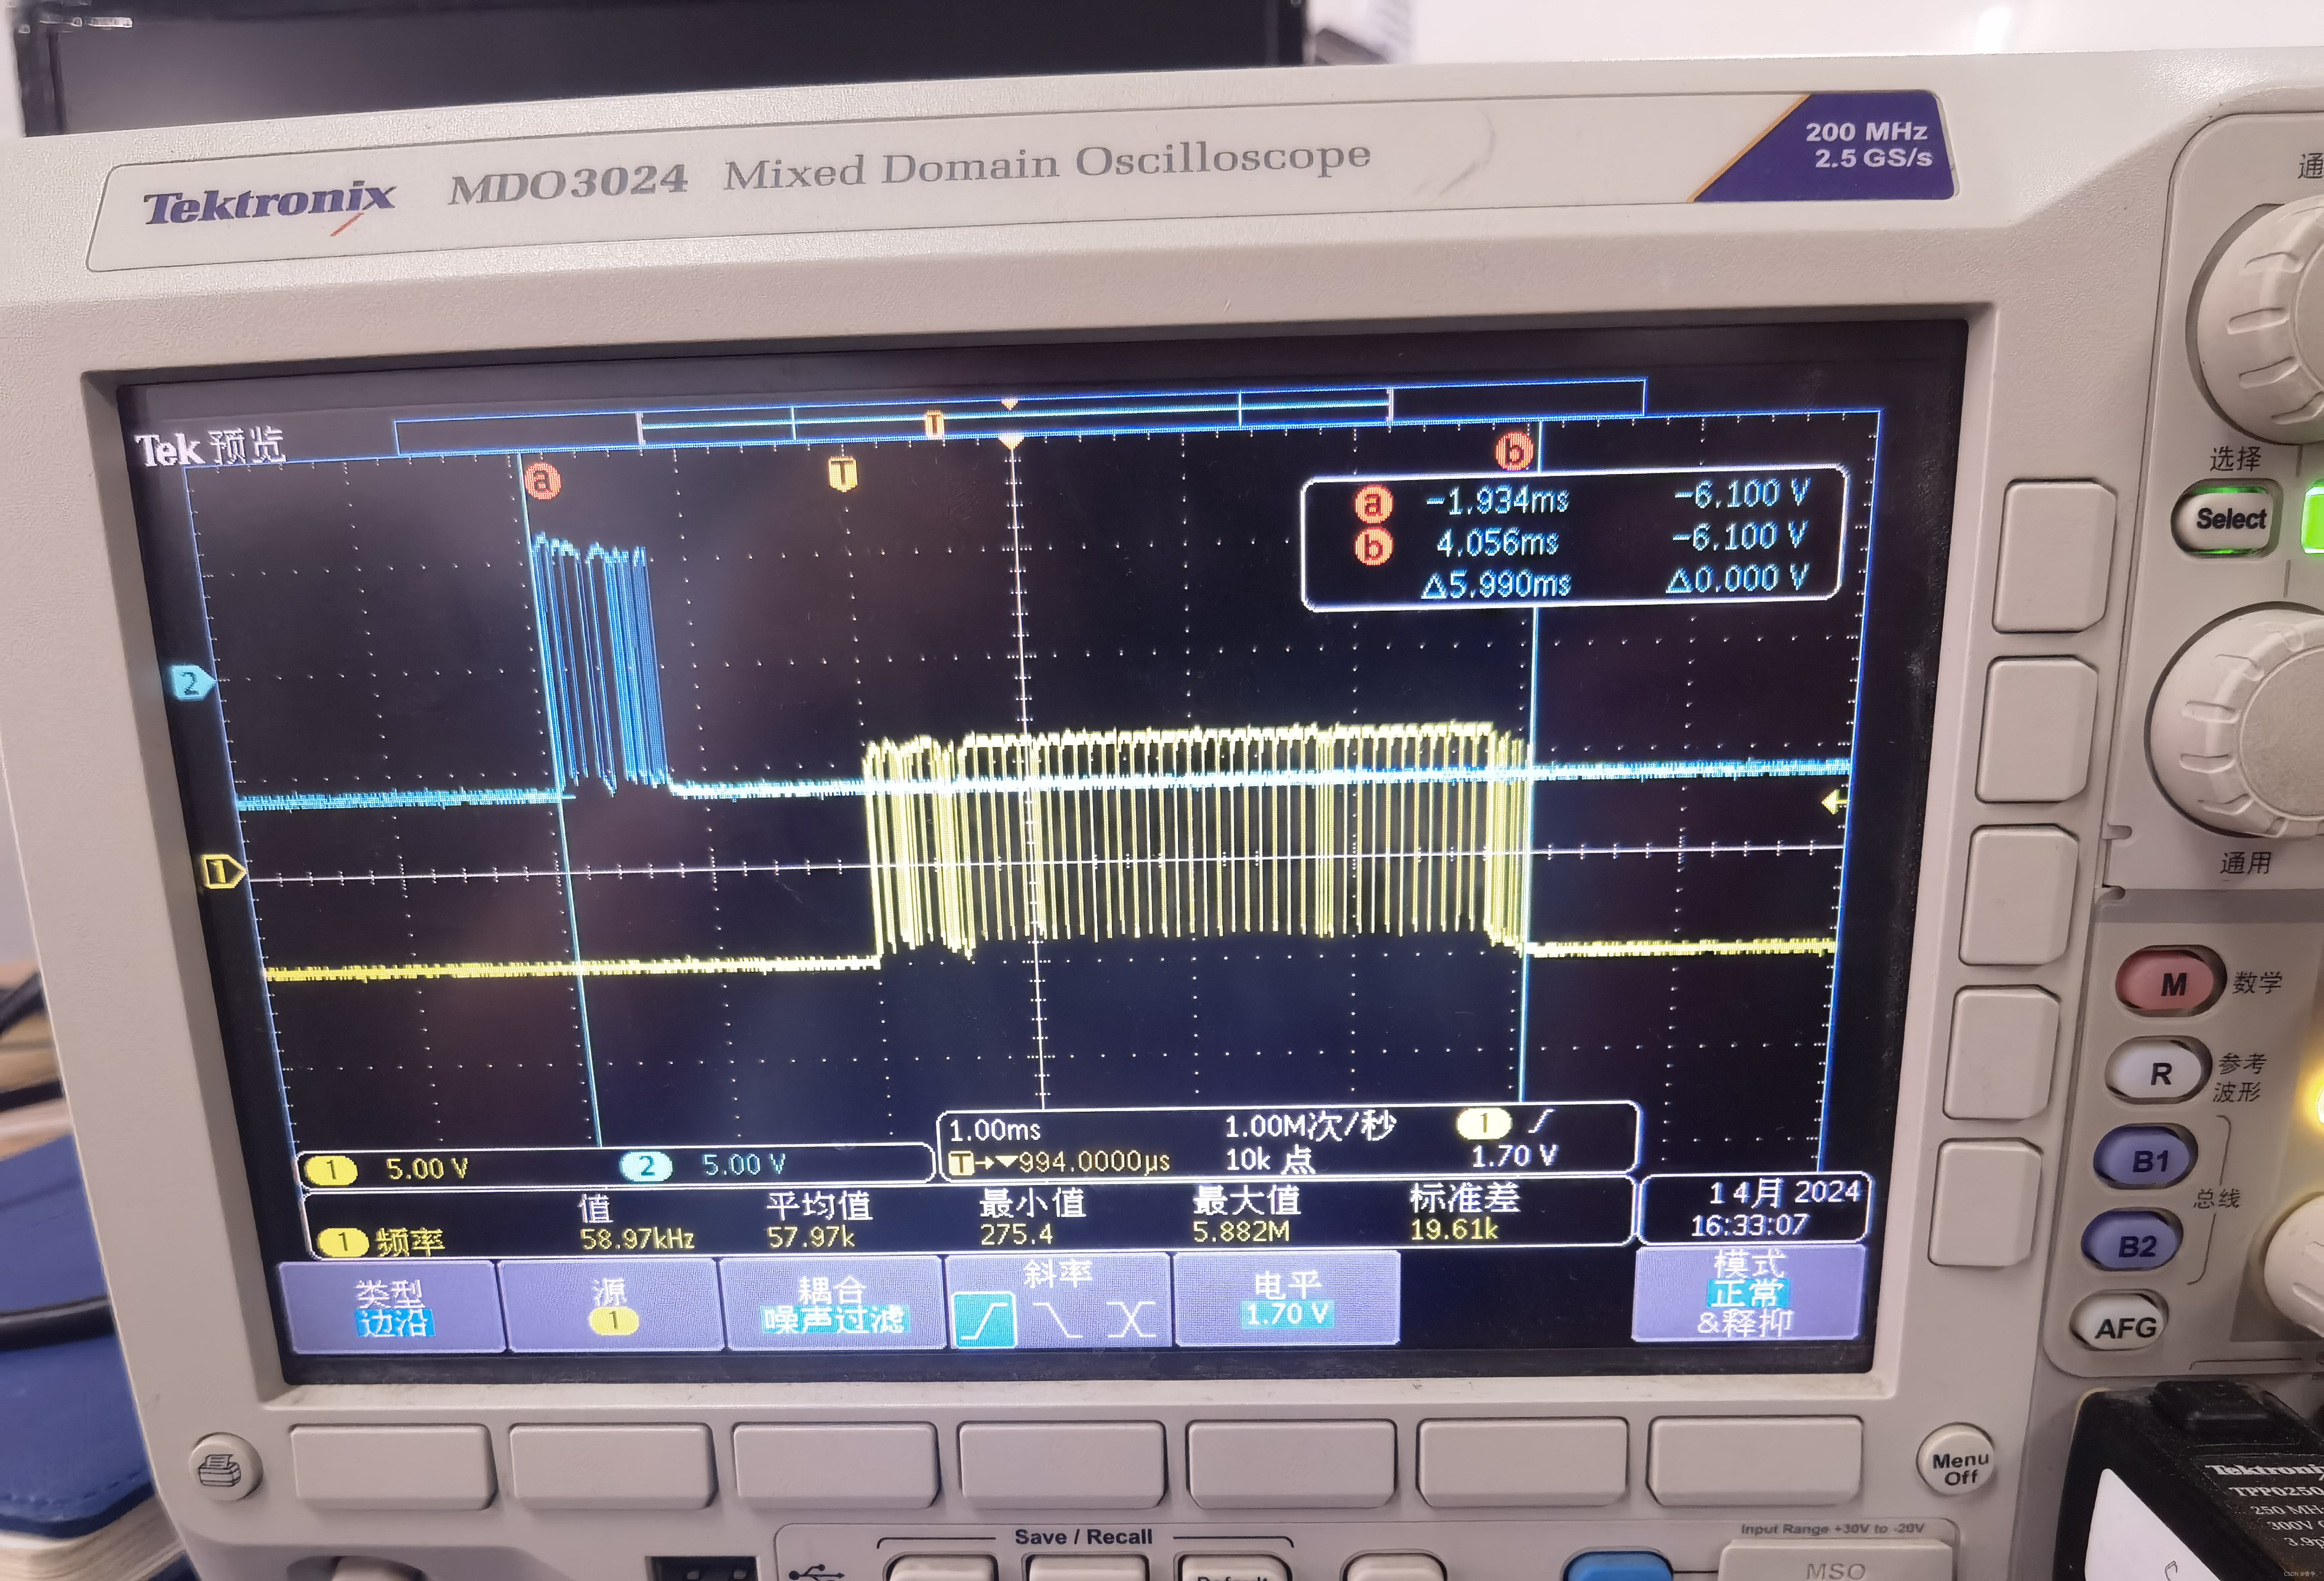Click the 57.97k mean value
Image resolution: width=2324 pixels, height=1581 pixels.
pos(811,1237)
